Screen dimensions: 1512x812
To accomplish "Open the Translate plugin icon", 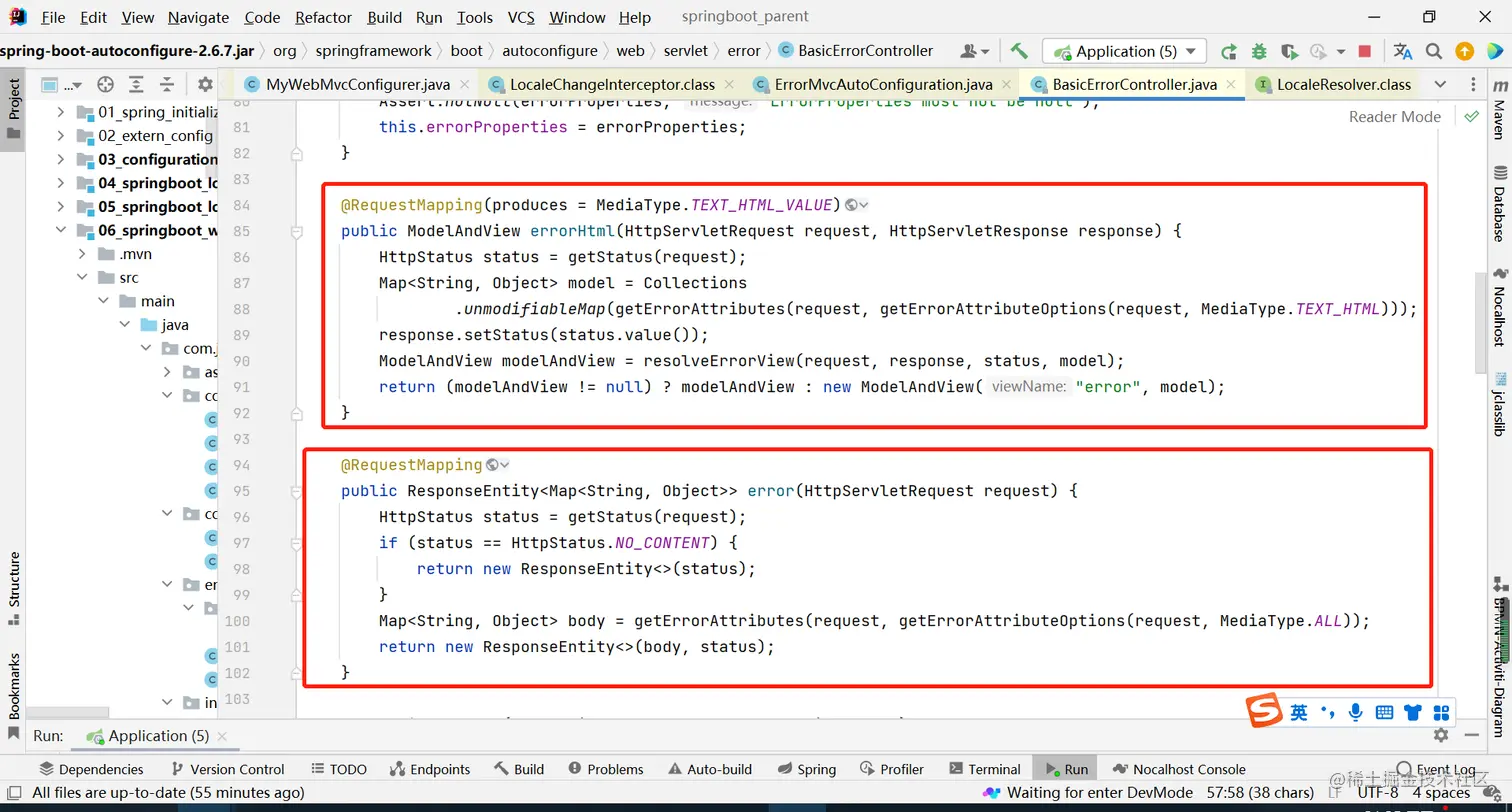I will click(1403, 51).
